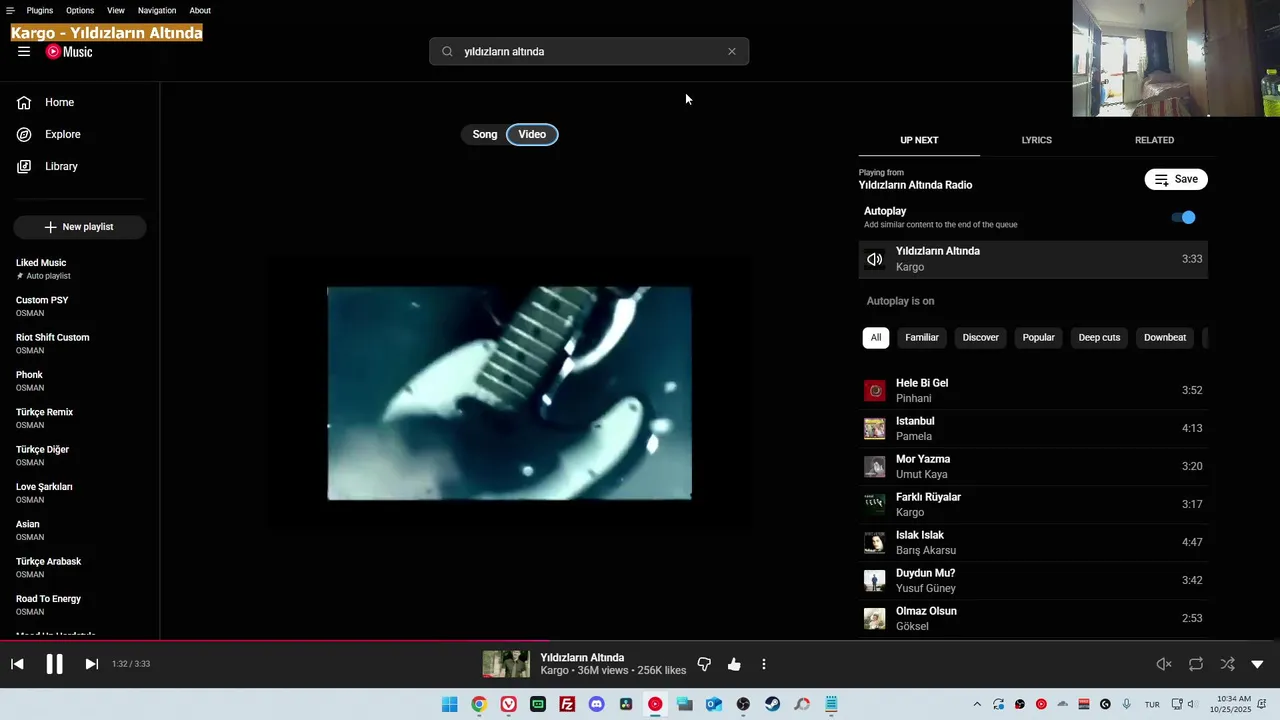The image size is (1280, 720).
Task: Click the search magnifier icon
Action: [447, 52]
